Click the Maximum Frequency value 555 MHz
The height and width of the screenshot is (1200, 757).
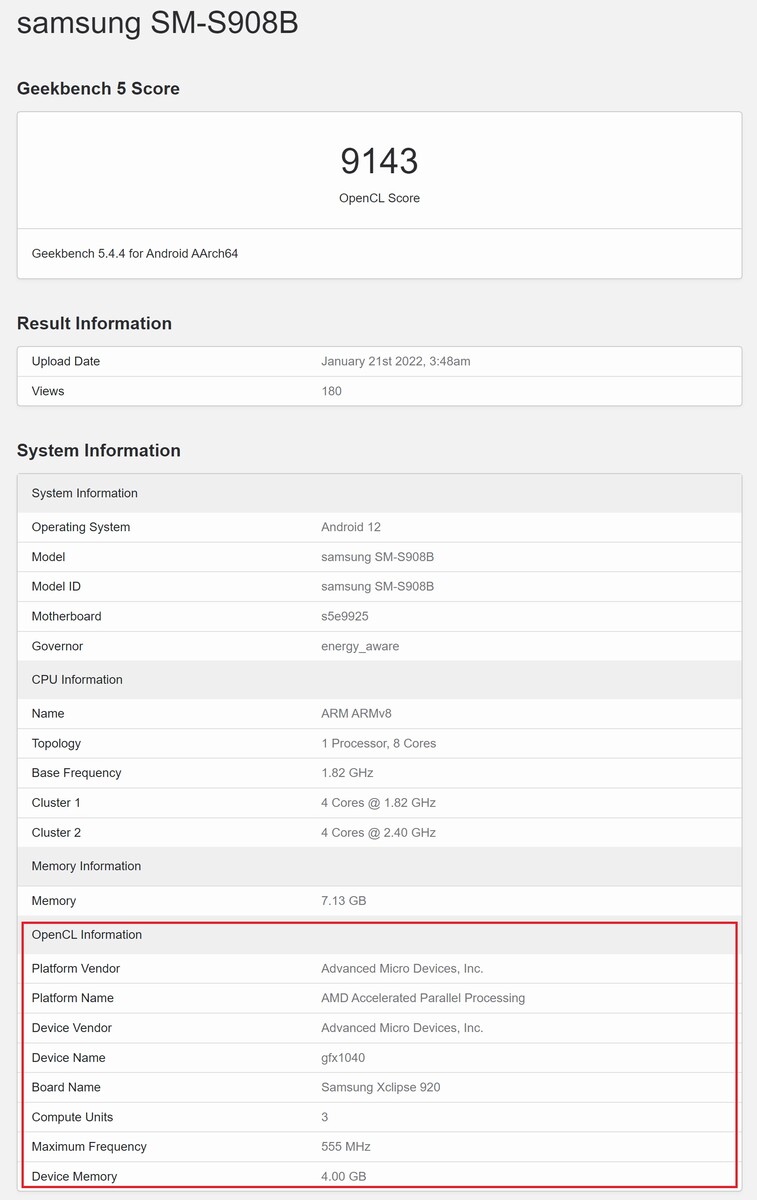(345, 1147)
